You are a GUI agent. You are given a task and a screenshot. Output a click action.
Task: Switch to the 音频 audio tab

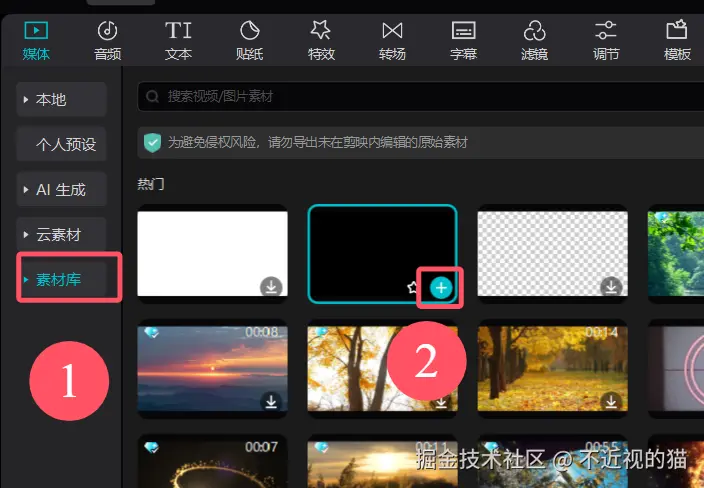[107, 41]
